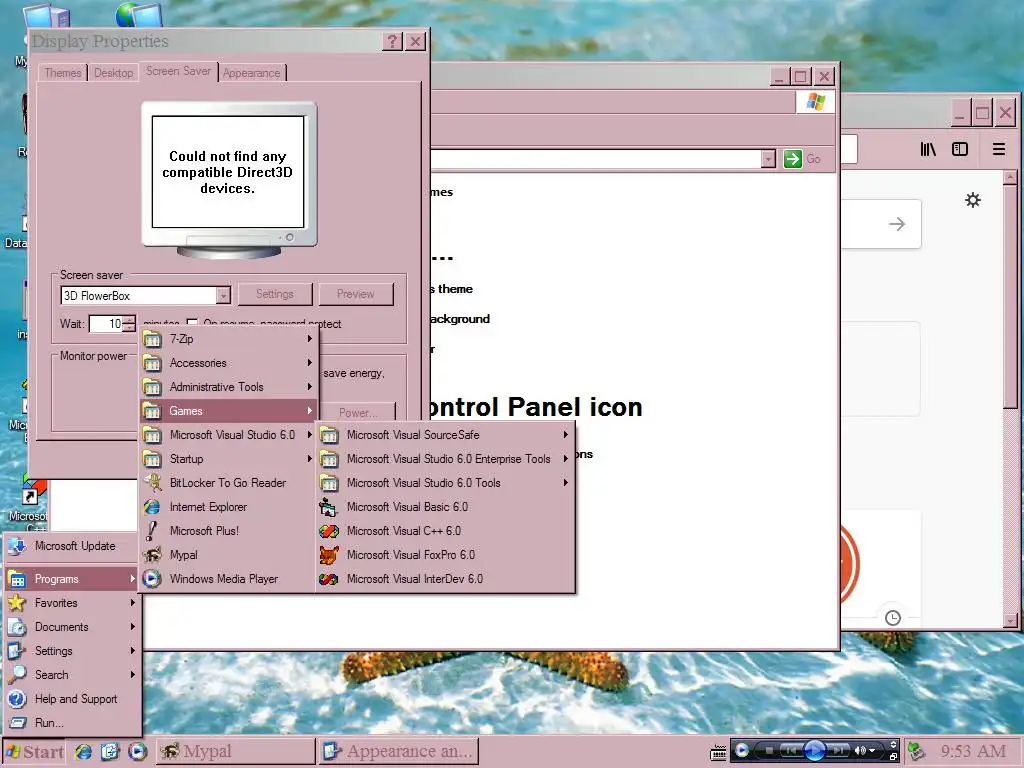This screenshot has width=1024, height=768.
Task: Open Favorites in Start menu
Action: click(x=72, y=603)
